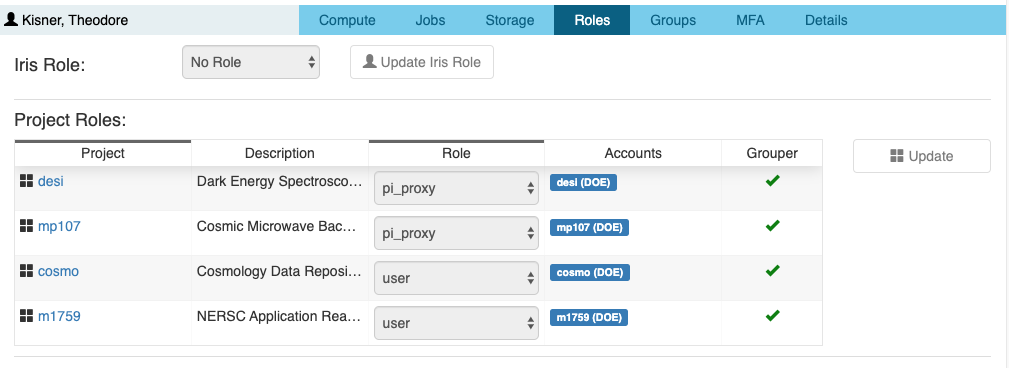Switch to the Compute tab

[x=347, y=20]
